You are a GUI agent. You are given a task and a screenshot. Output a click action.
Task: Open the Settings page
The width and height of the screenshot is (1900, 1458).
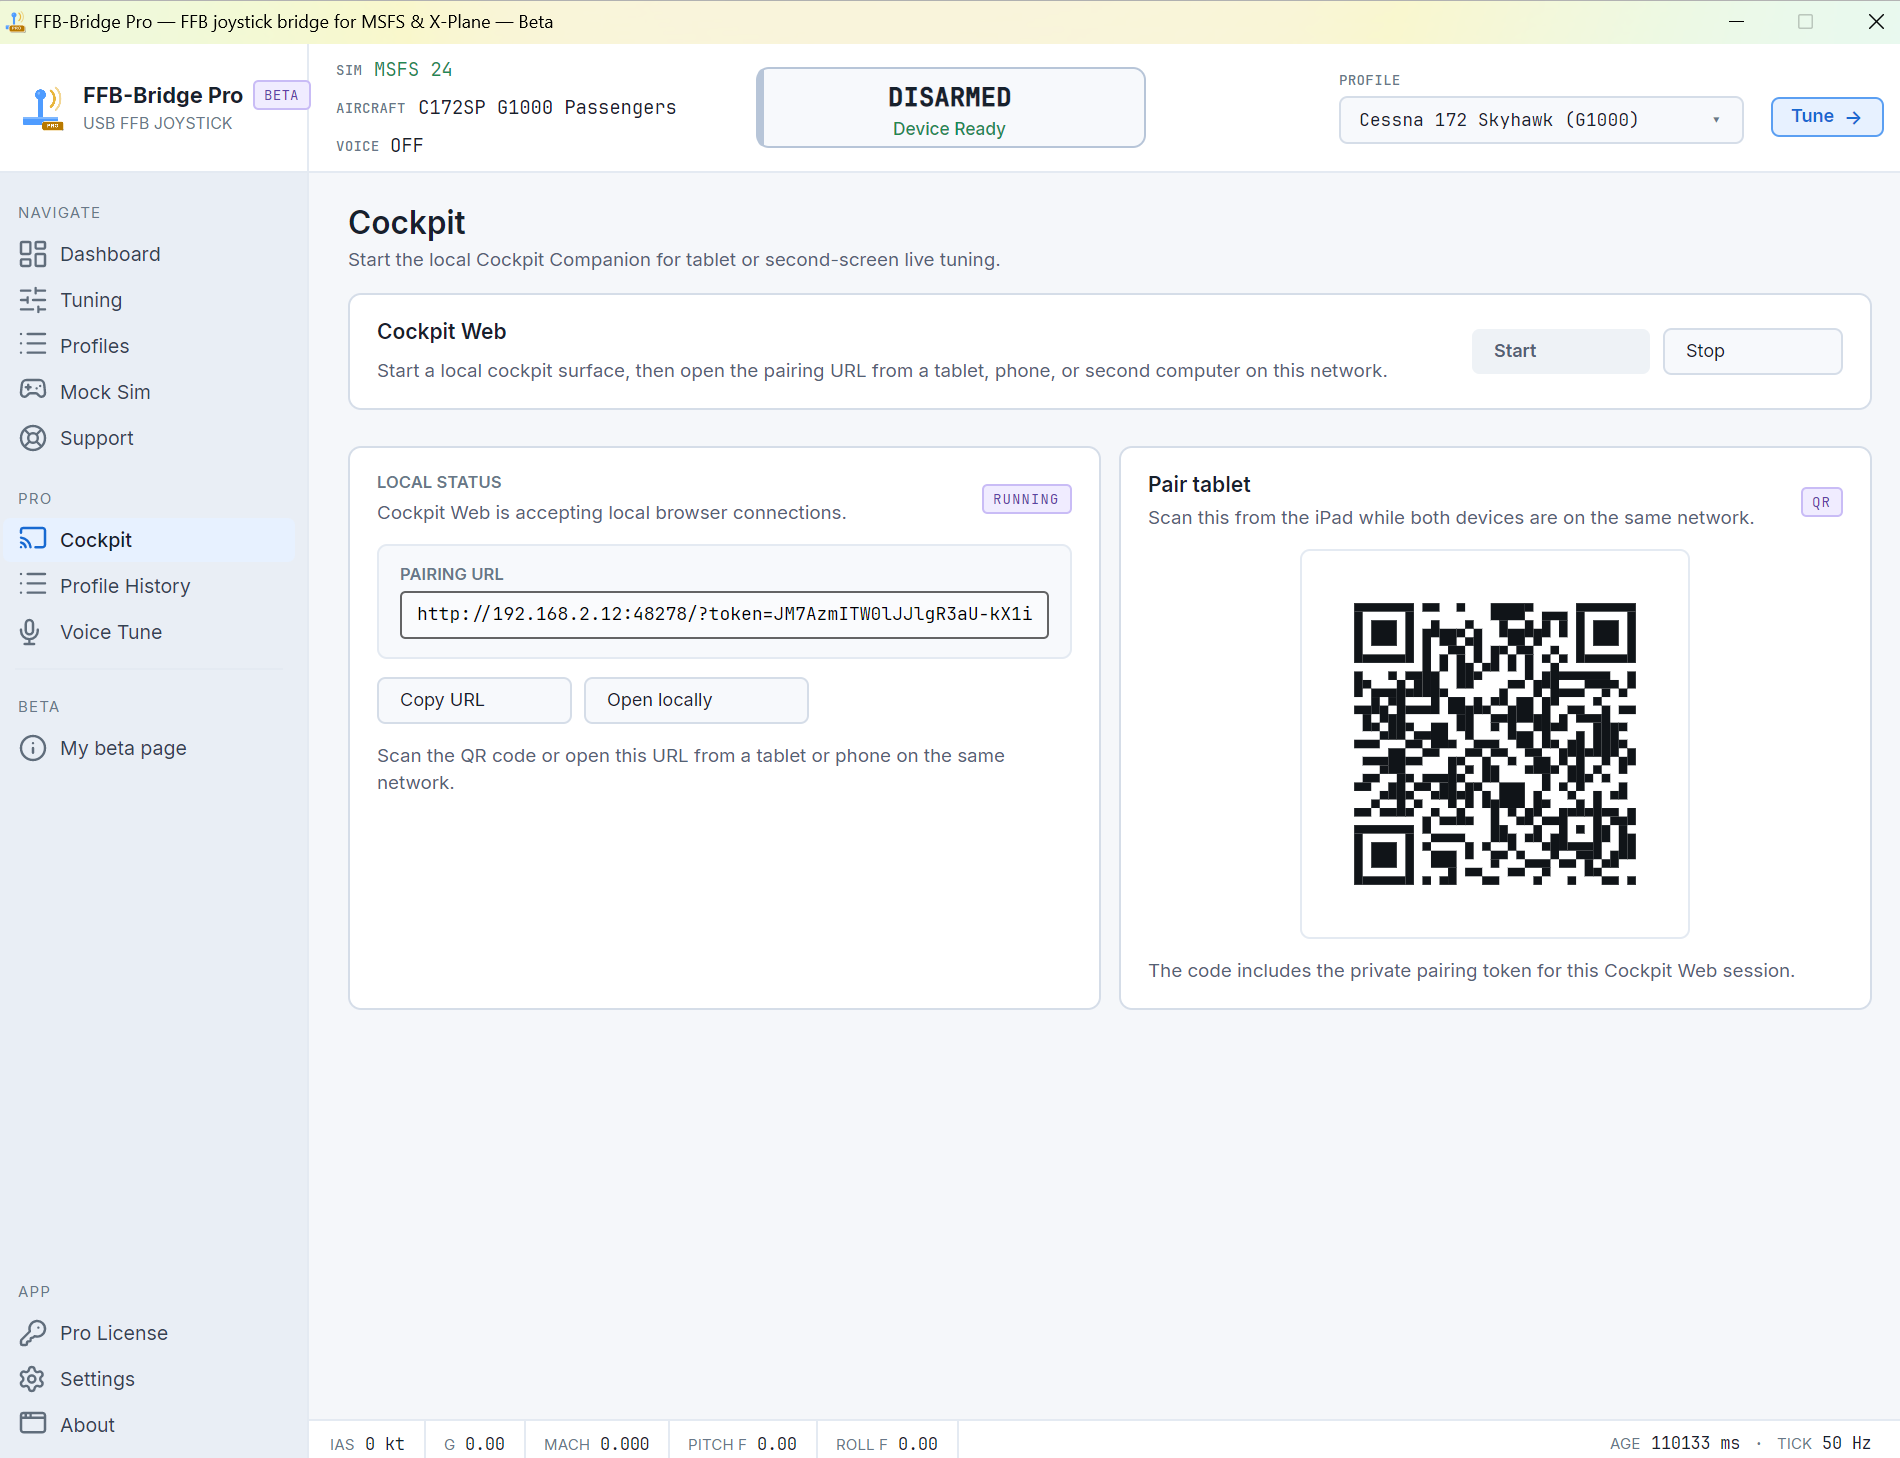[150, 1379]
